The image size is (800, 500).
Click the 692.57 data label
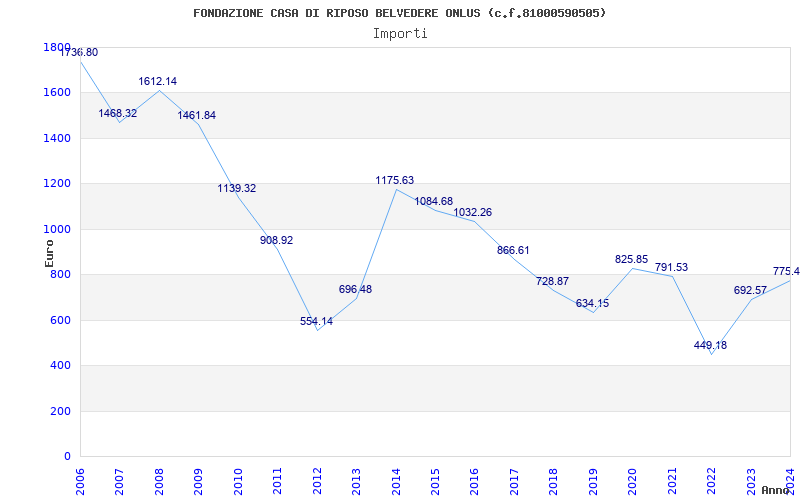pyautogui.click(x=751, y=290)
